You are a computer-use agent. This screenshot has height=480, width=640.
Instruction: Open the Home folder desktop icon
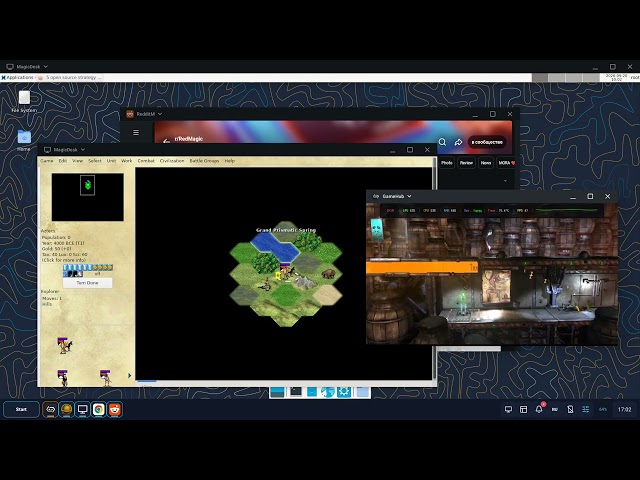24,141
